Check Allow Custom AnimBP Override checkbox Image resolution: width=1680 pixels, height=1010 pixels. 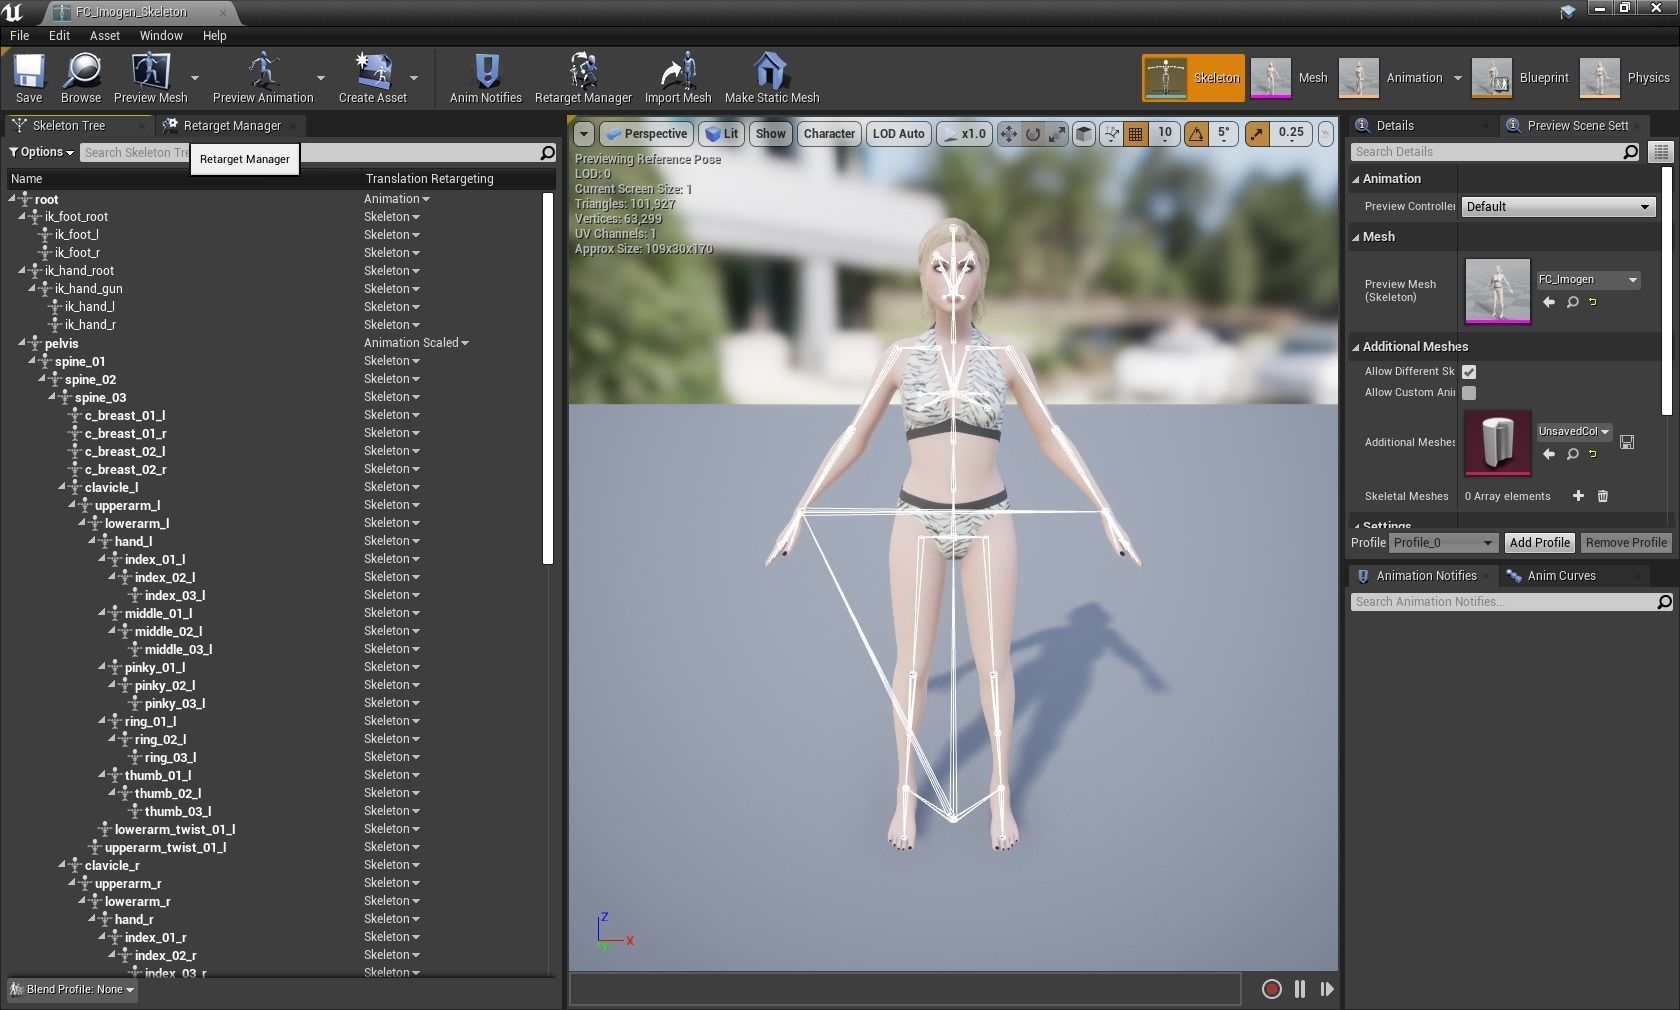pyautogui.click(x=1469, y=393)
